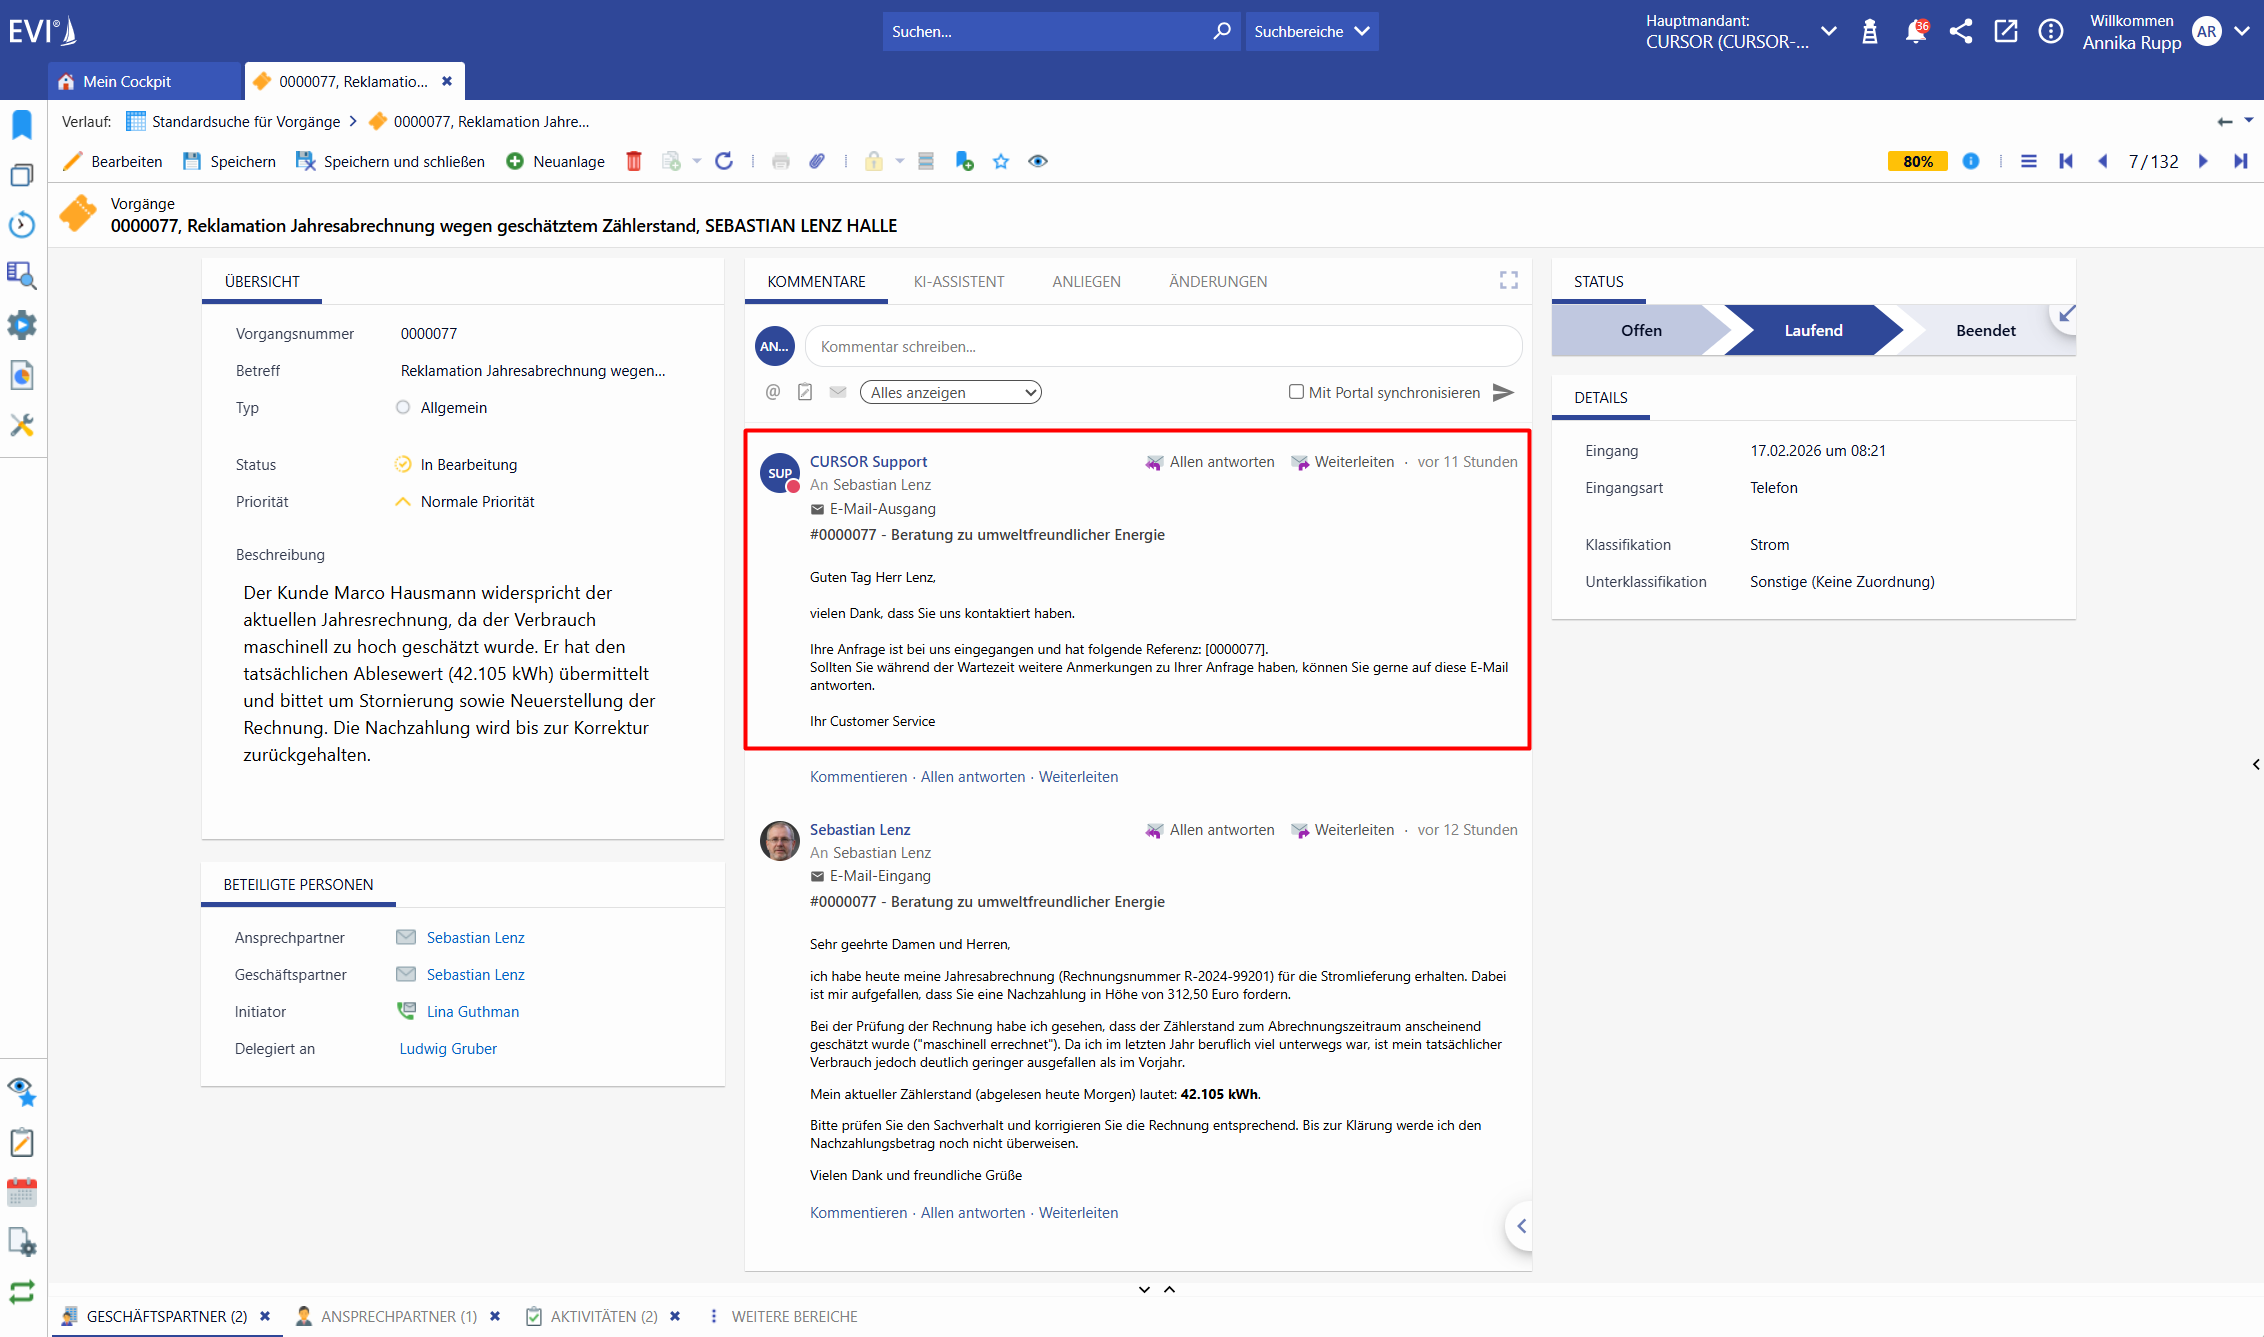This screenshot has height=1337, width=2264.
Task: Open the Hauptmandant selector chevron
Action: [x=1829, y=31]
